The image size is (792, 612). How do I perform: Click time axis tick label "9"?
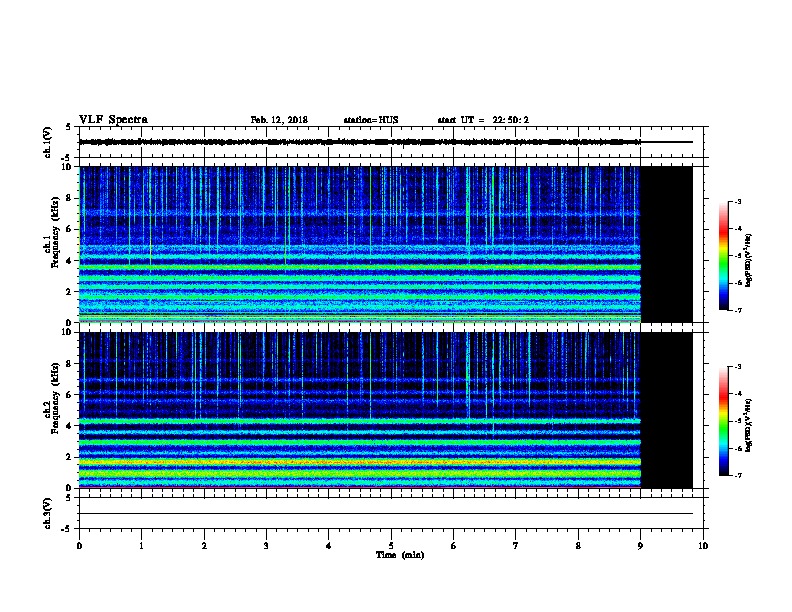tap(640, 545)
